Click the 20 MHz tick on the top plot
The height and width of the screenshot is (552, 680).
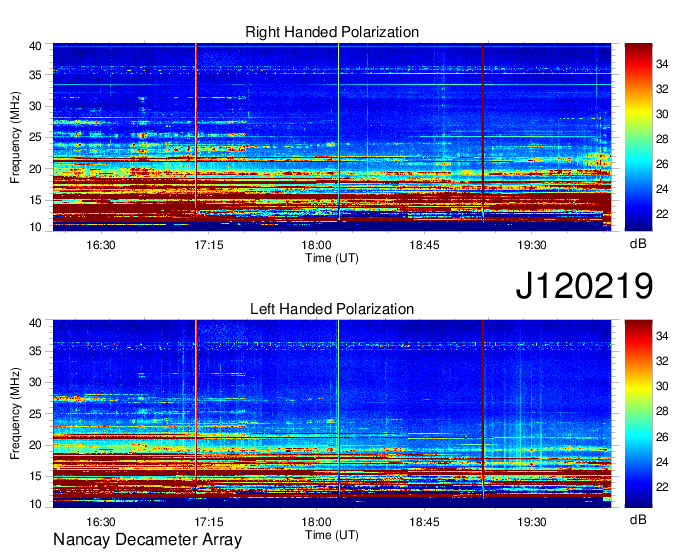click(35, 169)
